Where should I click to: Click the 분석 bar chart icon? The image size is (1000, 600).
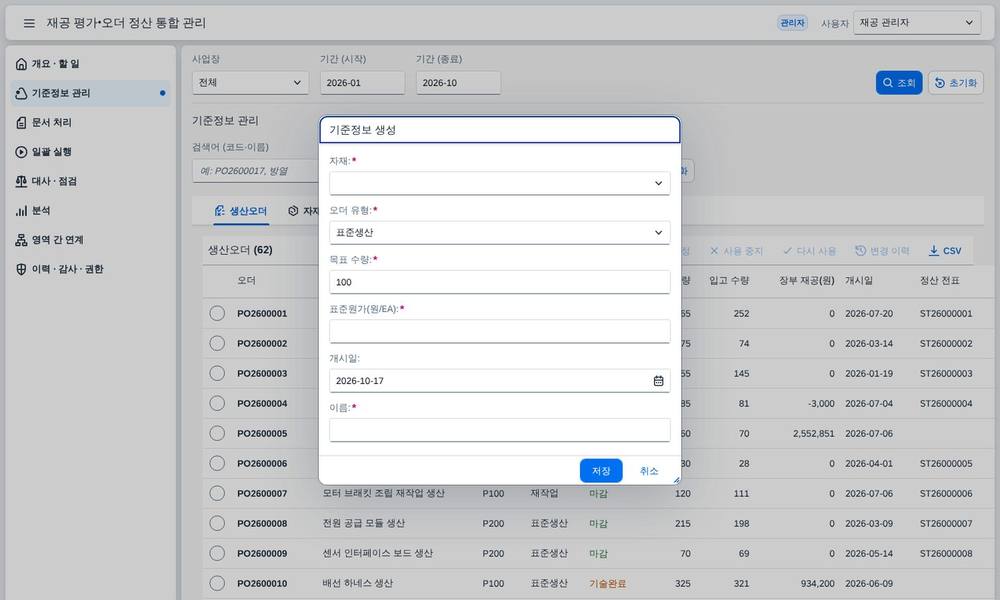21,210
